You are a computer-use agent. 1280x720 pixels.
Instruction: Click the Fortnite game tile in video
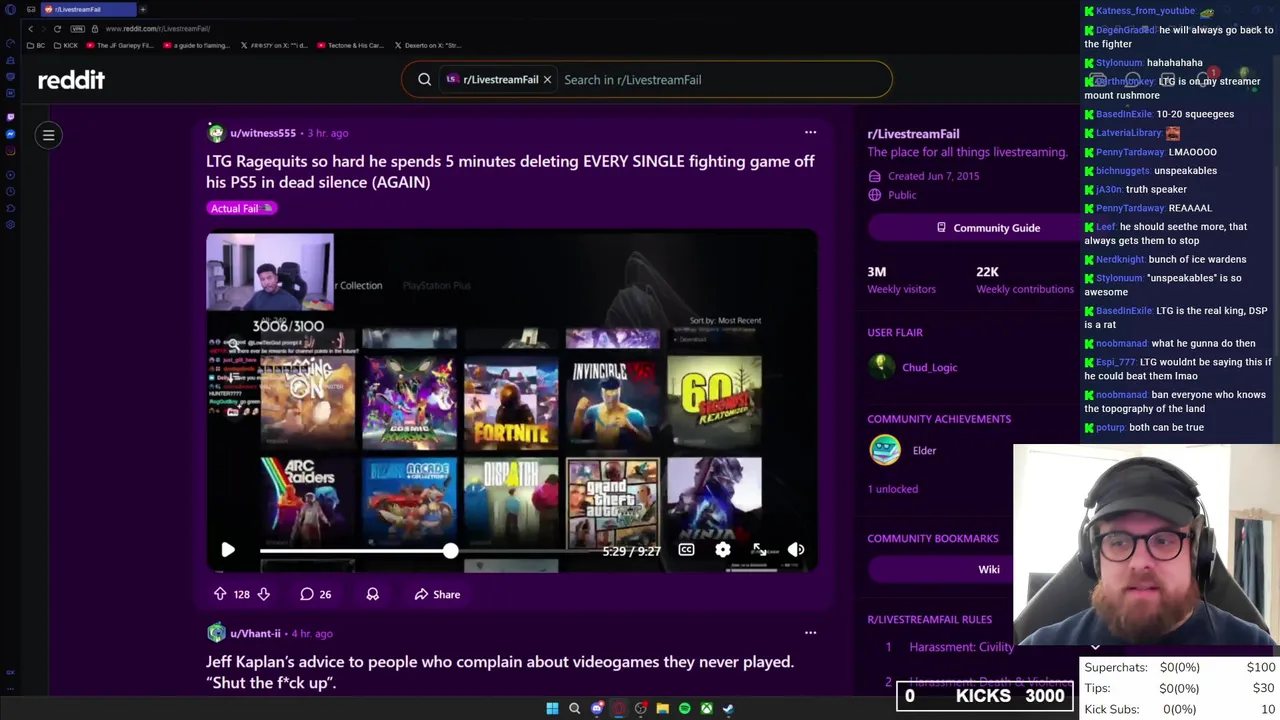[x=511, y=402]
